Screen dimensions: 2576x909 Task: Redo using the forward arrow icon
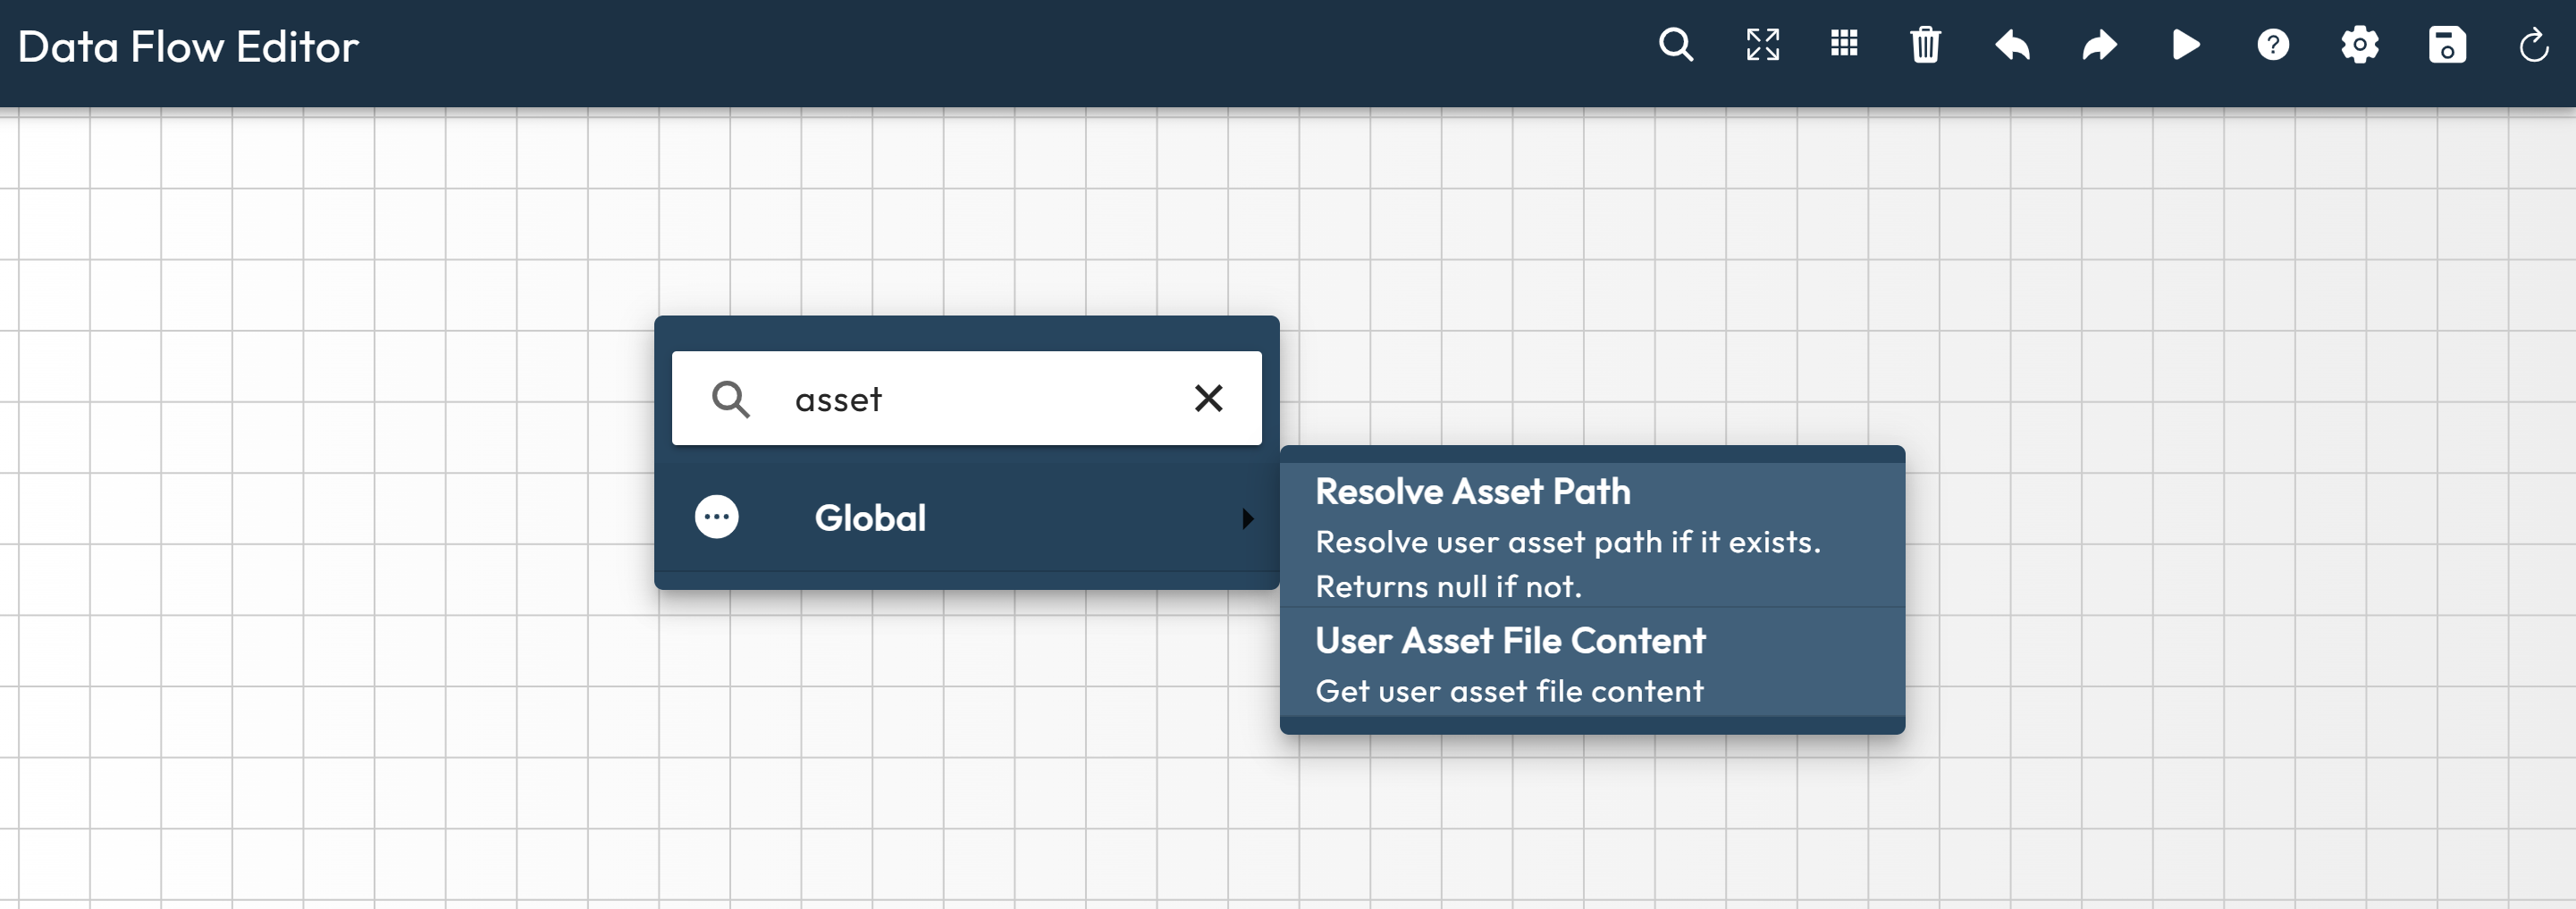(2099, 45)
